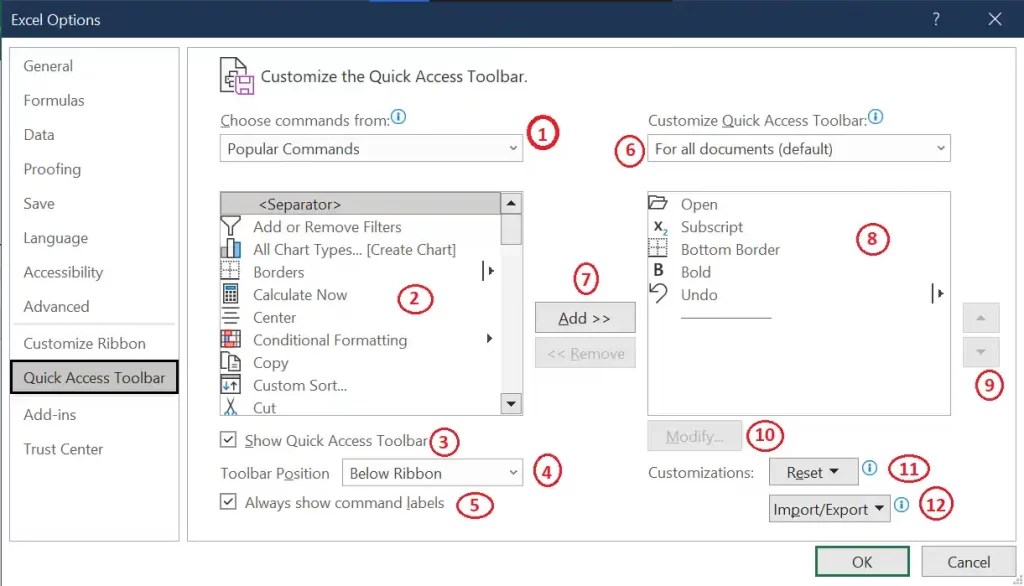Switch to the Save options category
Screen dimensions: 1024x586
(x=39, y=203)
